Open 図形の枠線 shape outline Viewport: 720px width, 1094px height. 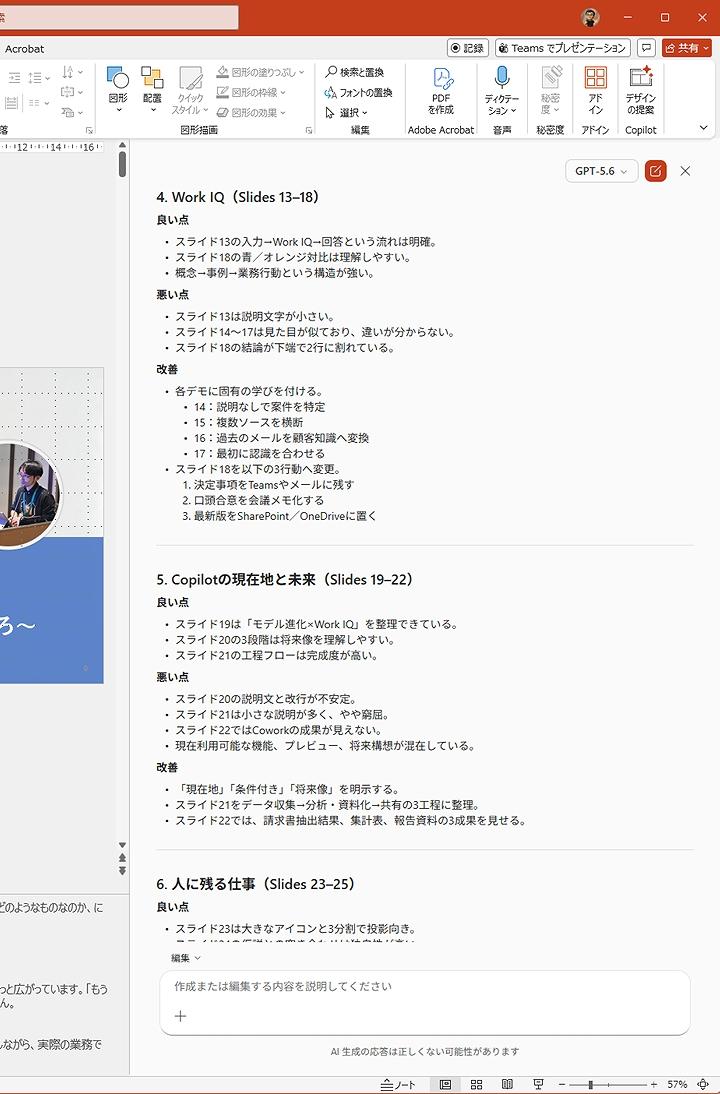click(251, 92)
